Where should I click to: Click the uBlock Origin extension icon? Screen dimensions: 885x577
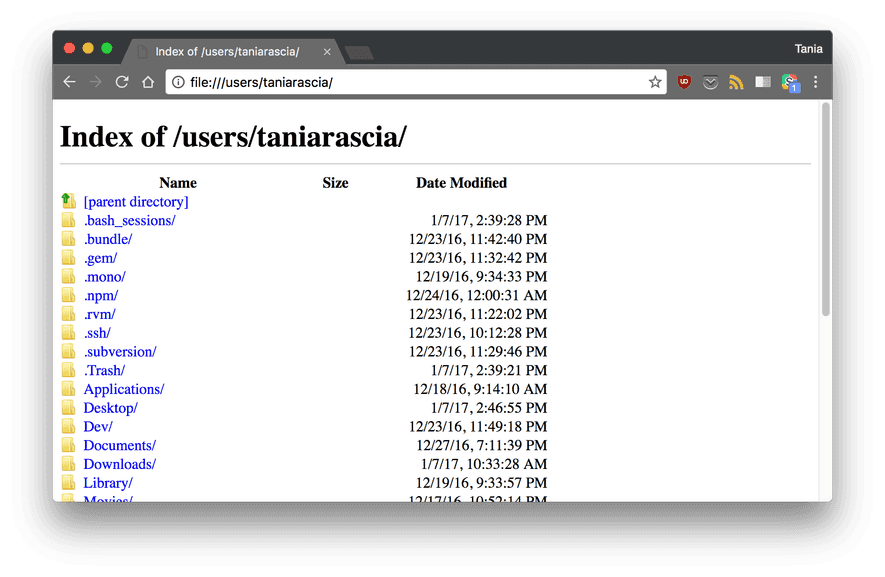[x=684, y=82]
